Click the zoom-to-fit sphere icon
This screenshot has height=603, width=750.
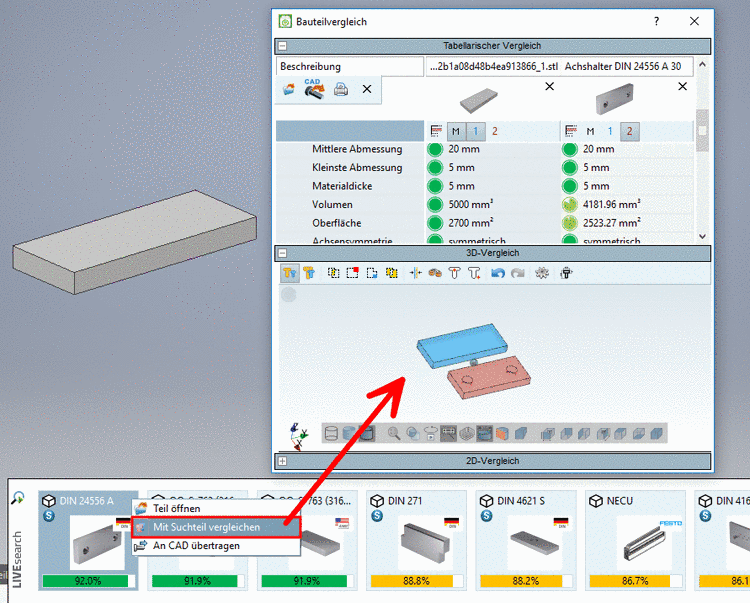pos(412,433)
